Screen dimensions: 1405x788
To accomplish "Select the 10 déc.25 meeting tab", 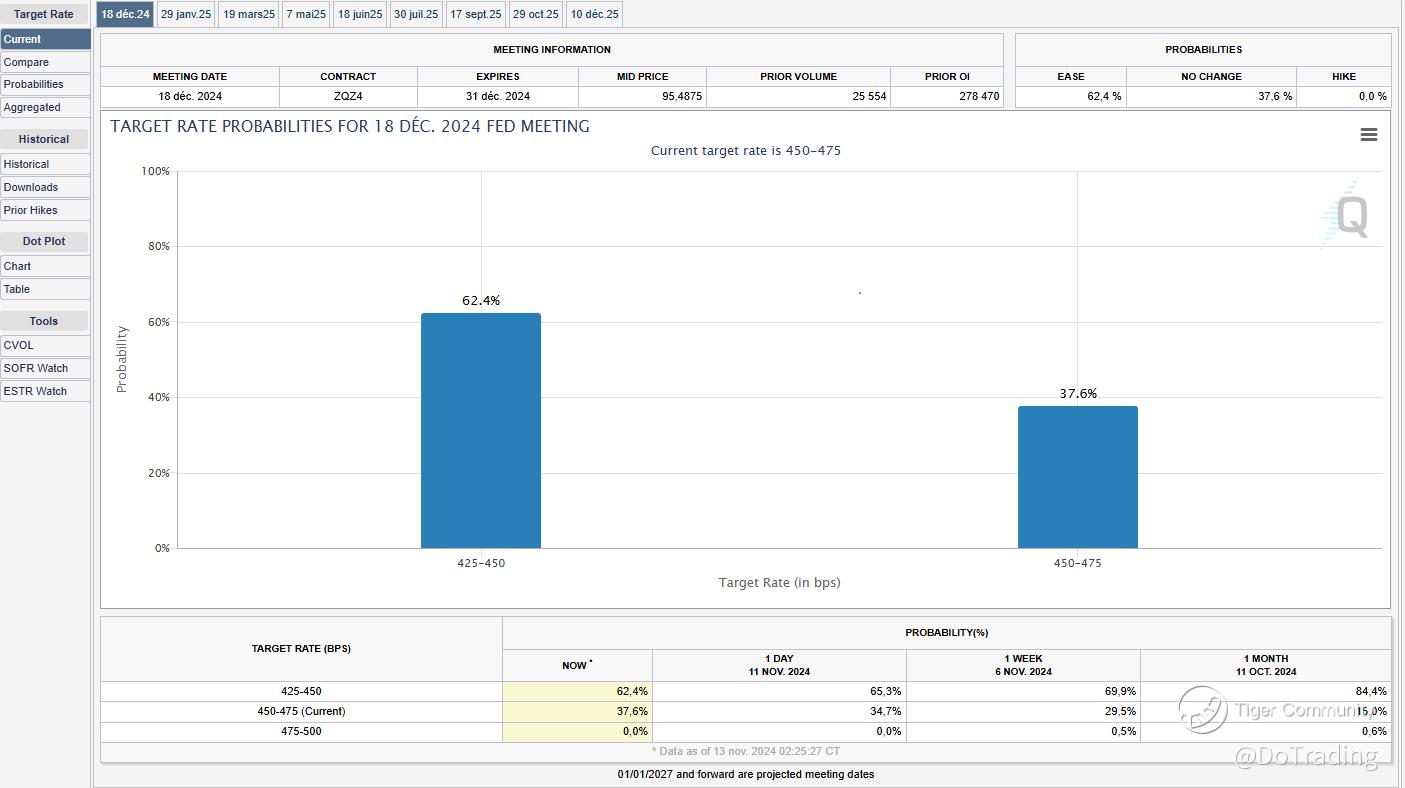I will (594, 14).
